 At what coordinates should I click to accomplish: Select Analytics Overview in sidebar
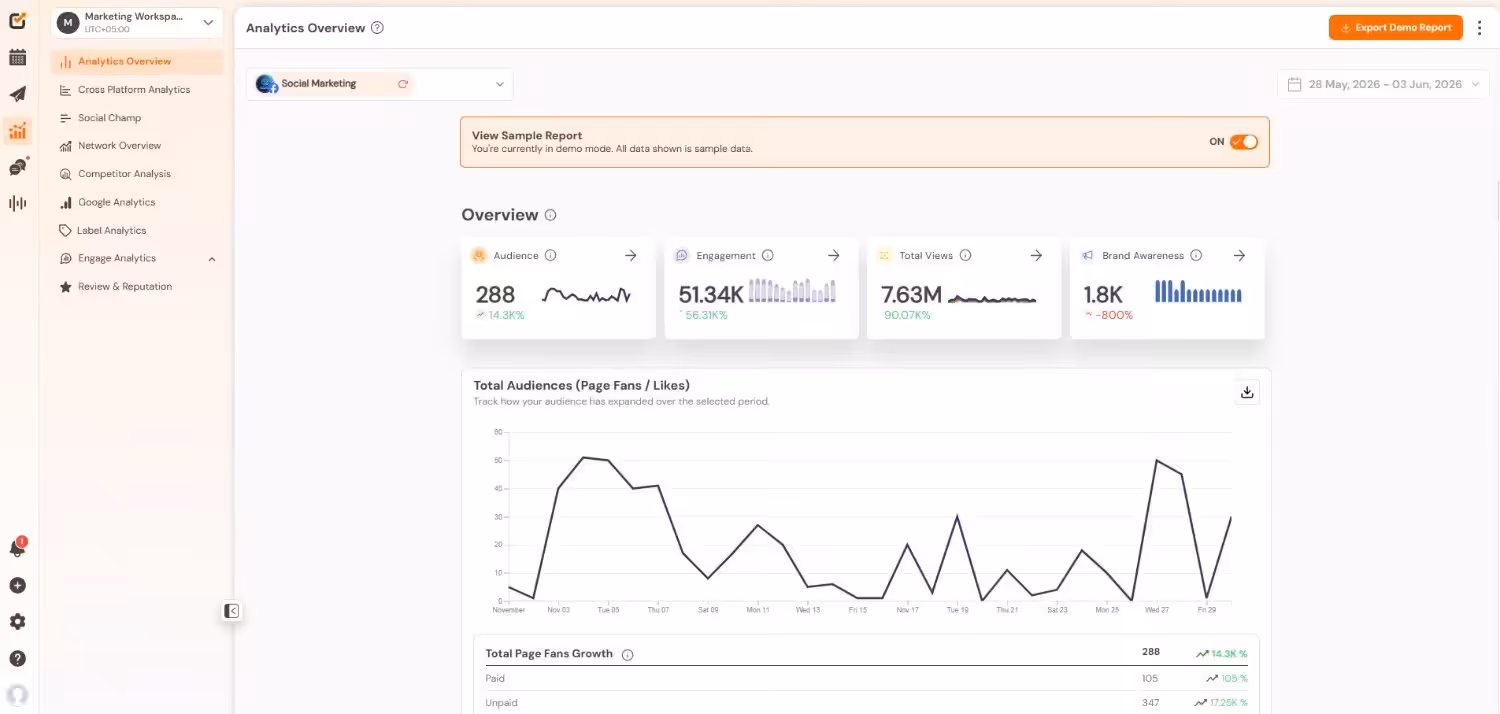[x=138, y=62]
